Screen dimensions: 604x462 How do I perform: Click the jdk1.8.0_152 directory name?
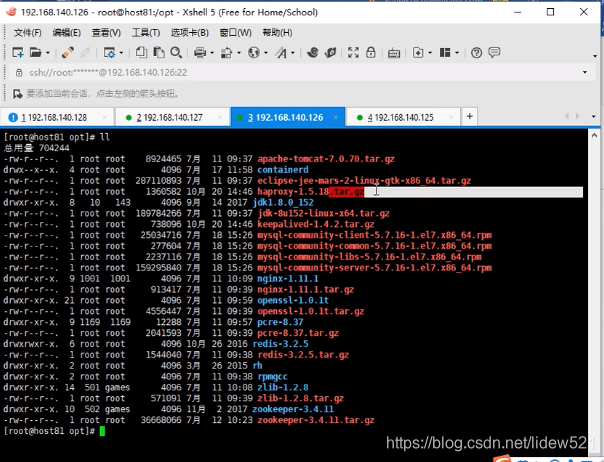click(283, 202)
